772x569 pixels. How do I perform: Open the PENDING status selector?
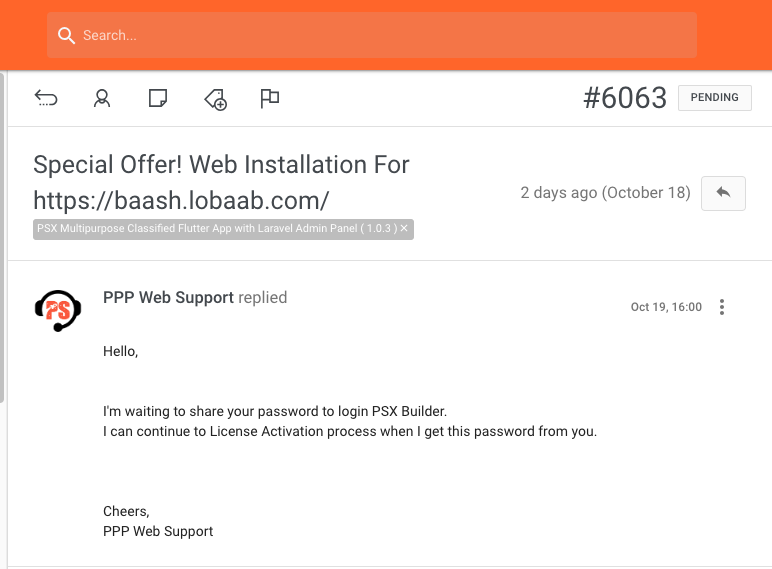pyautogui.click(x=714, y=97)
